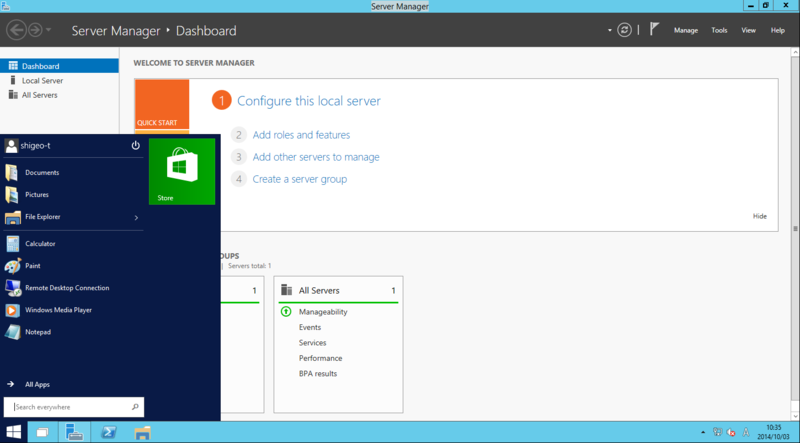Launch Windows Media Player

[x=73, y=310]
